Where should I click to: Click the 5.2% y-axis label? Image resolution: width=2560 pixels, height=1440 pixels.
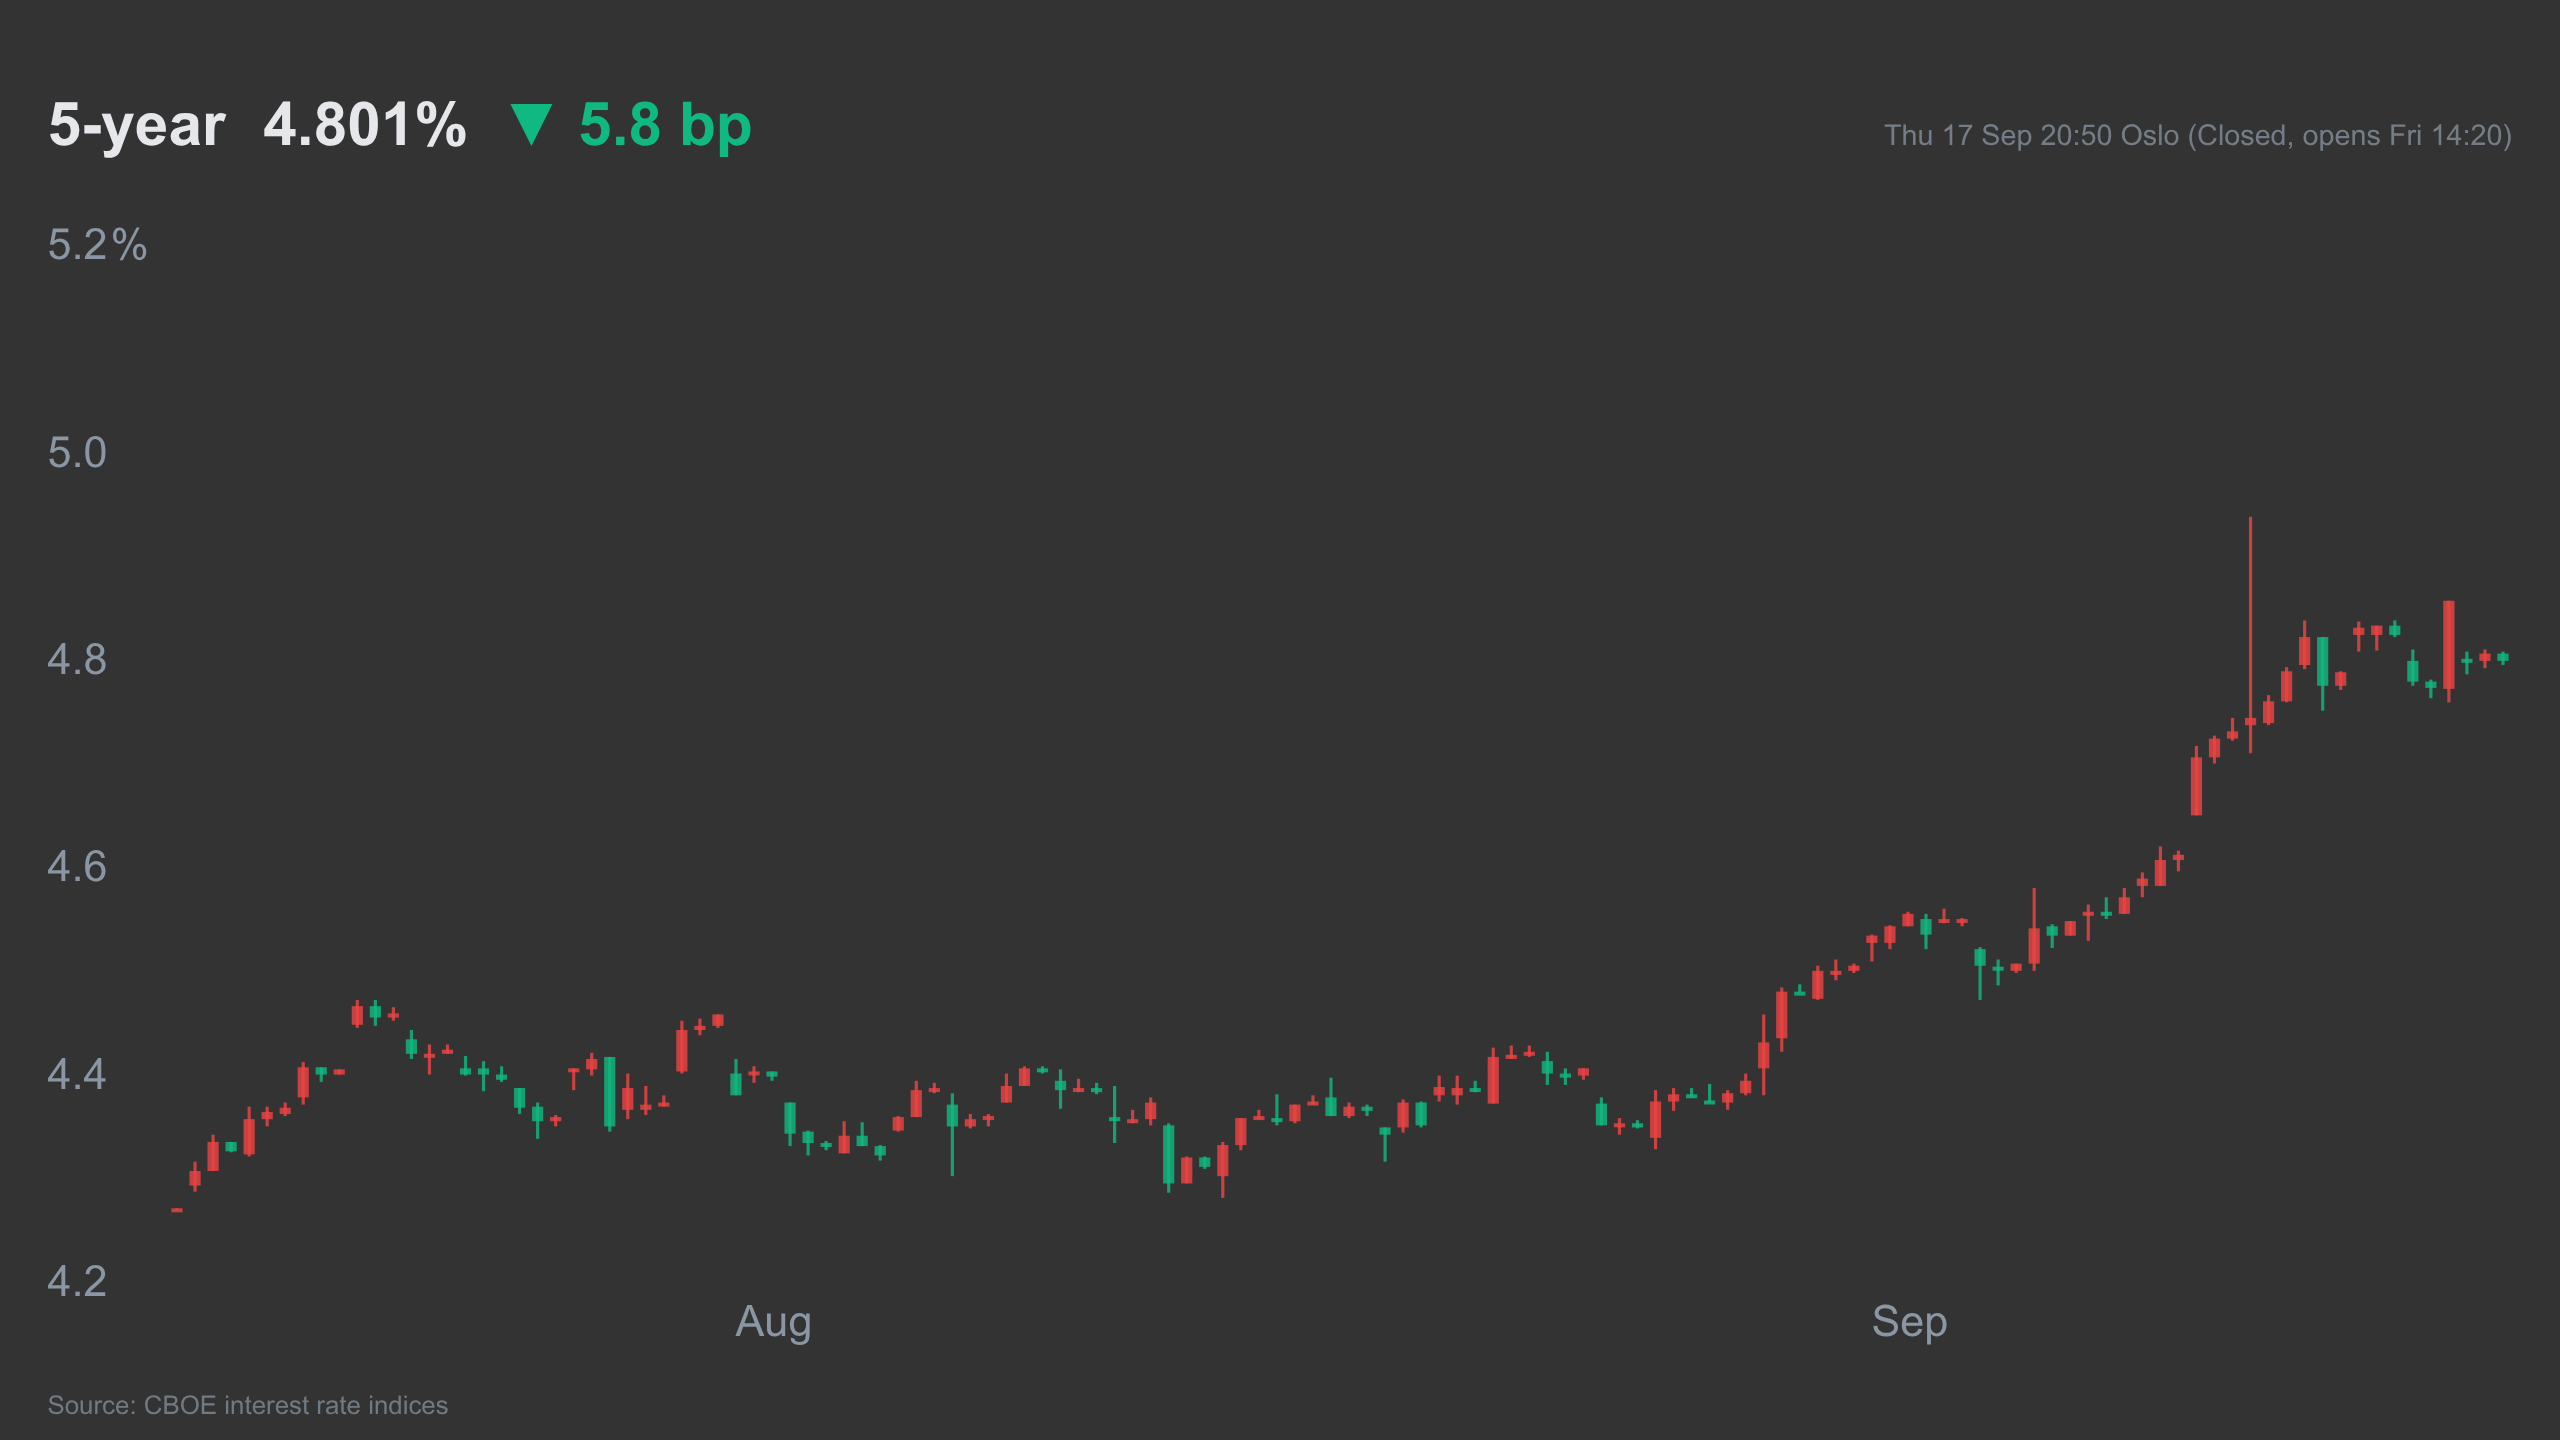point(97,245)
